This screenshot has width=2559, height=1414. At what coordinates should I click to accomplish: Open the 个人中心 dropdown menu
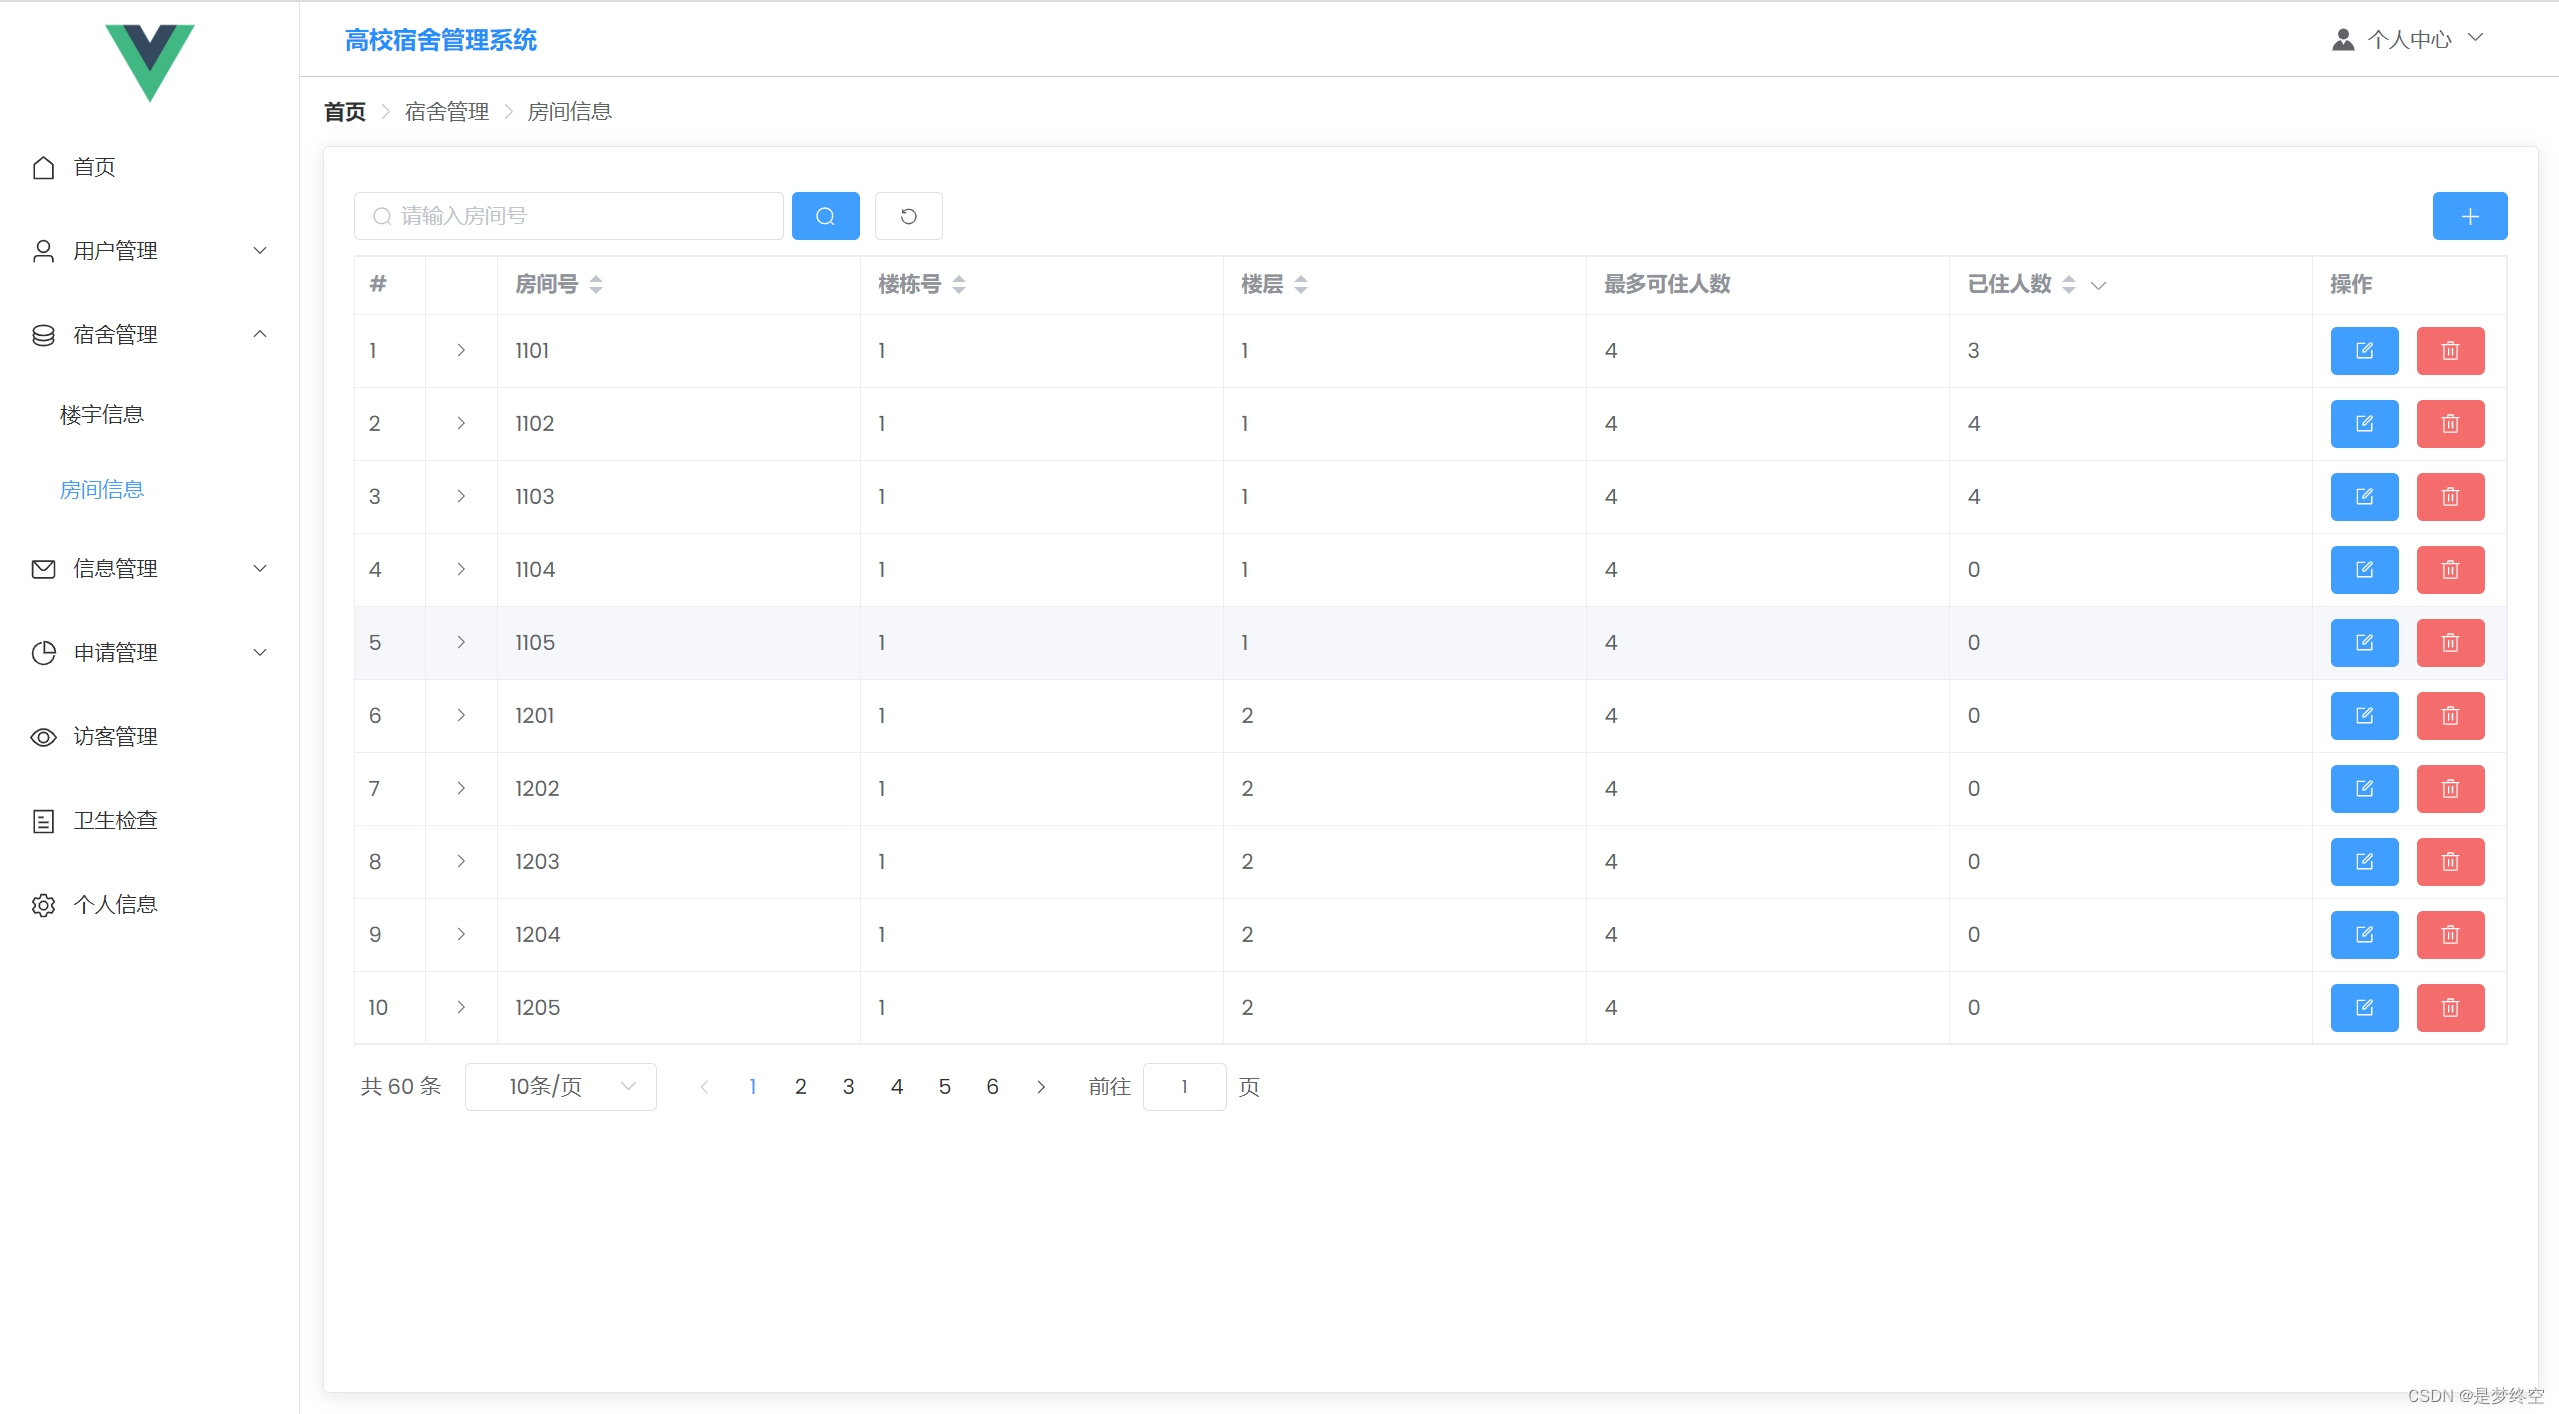pos(2412,38)
